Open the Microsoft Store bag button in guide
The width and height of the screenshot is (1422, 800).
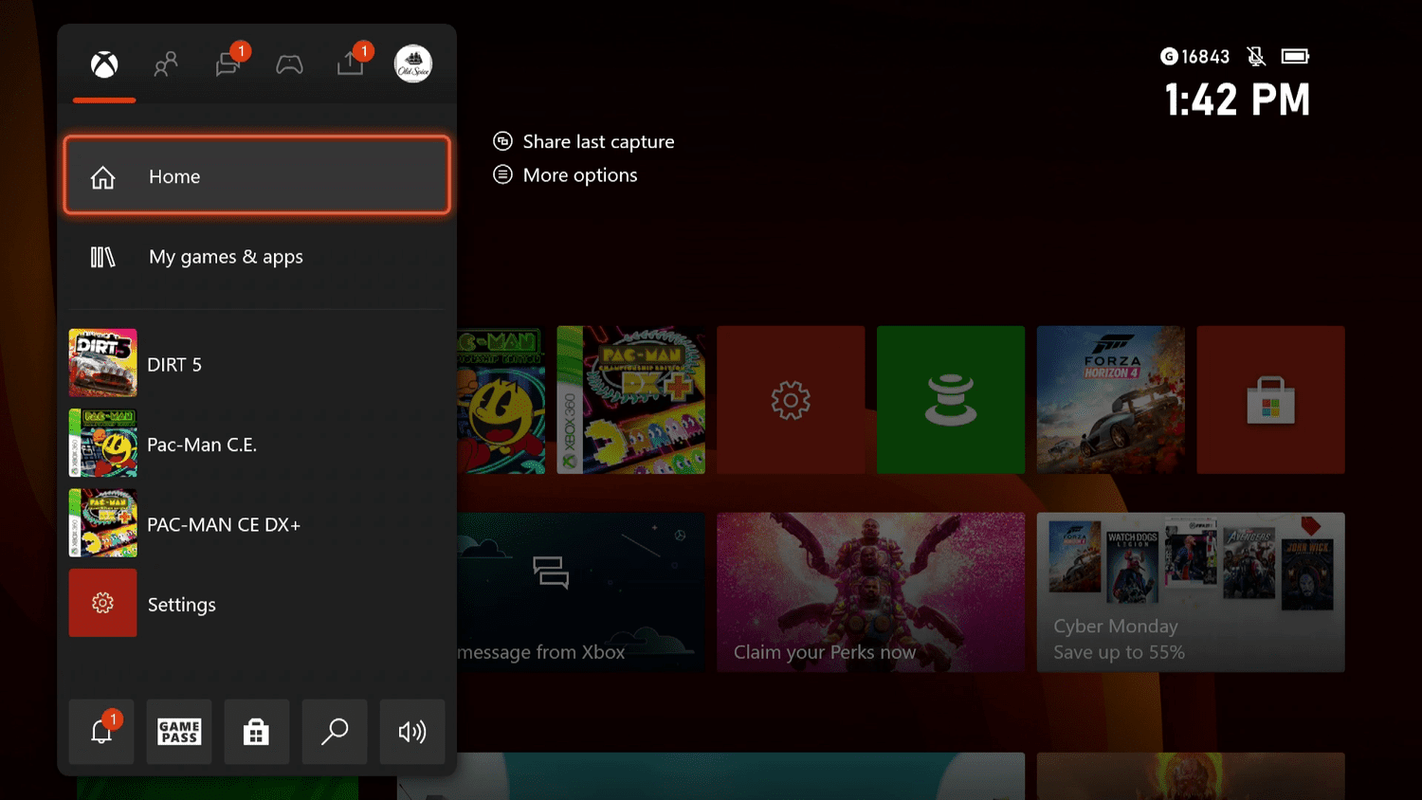point(257,732)
